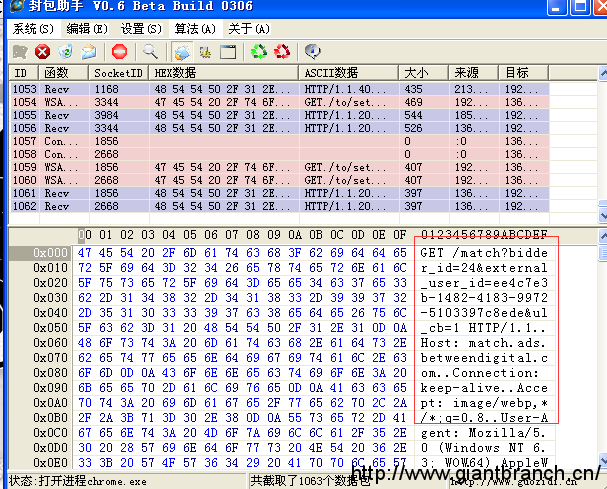Click packet list scrollbar down arrow
Image resolution: width=607 pixels, height=489 pixels.
(602, 215)
